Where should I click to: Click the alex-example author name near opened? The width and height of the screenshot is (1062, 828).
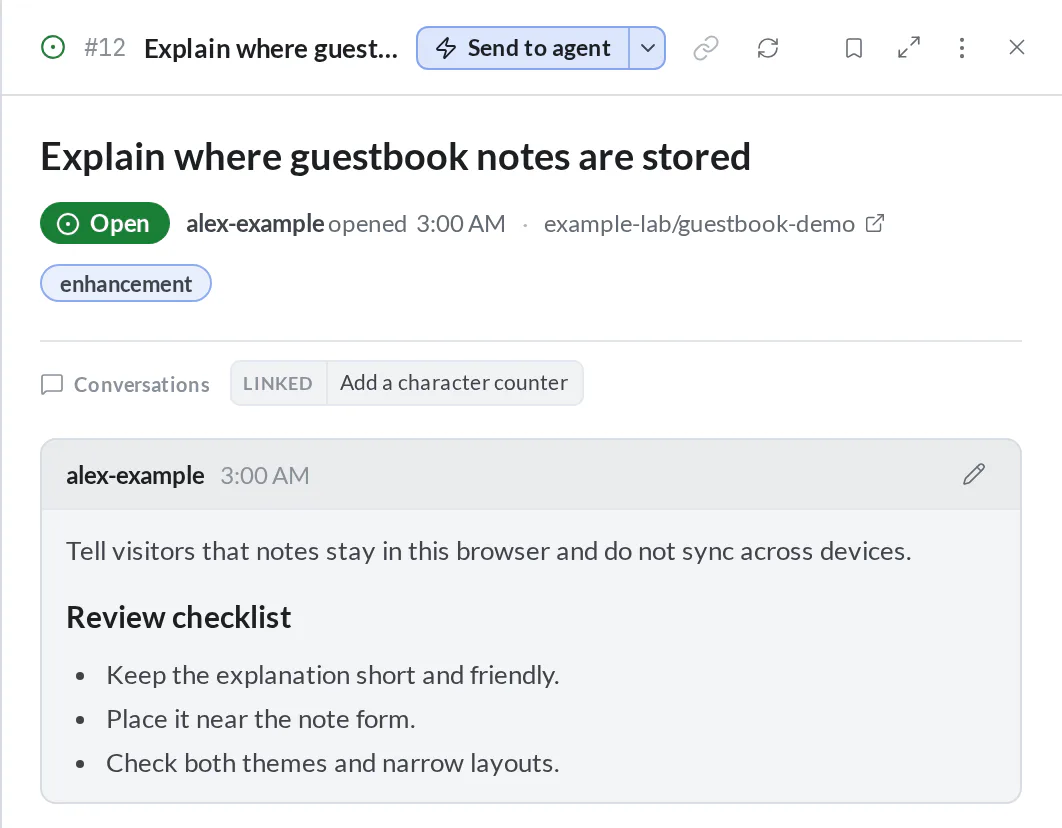(x=255, y=223)
